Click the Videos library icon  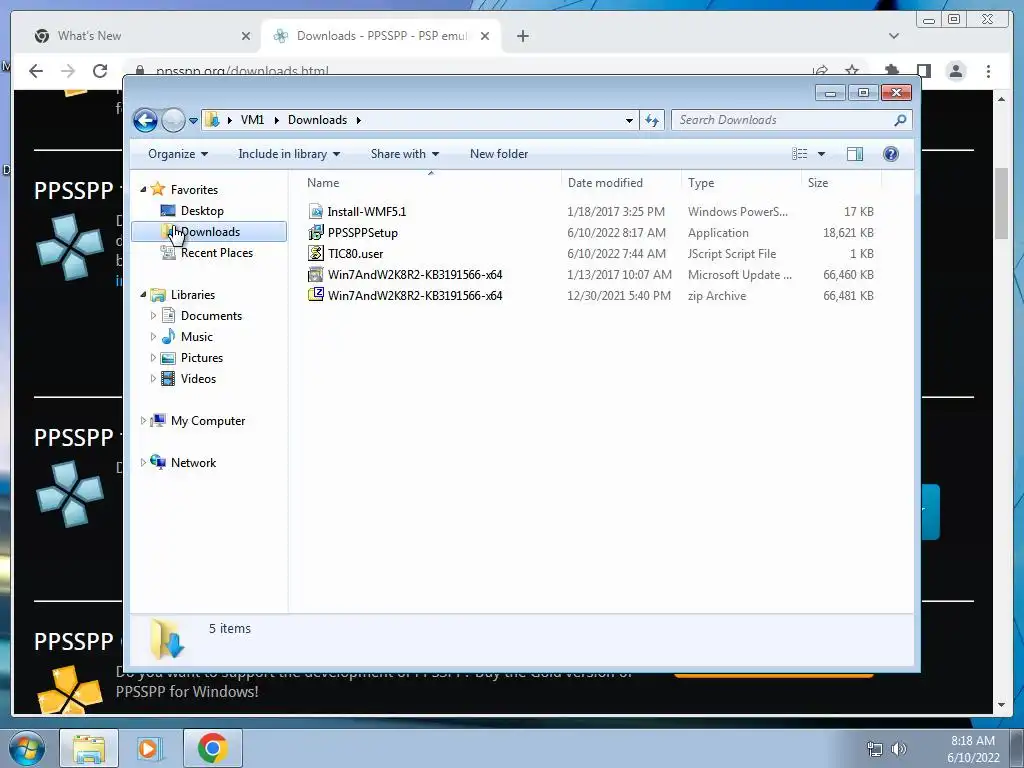click(x=168, y=379)
